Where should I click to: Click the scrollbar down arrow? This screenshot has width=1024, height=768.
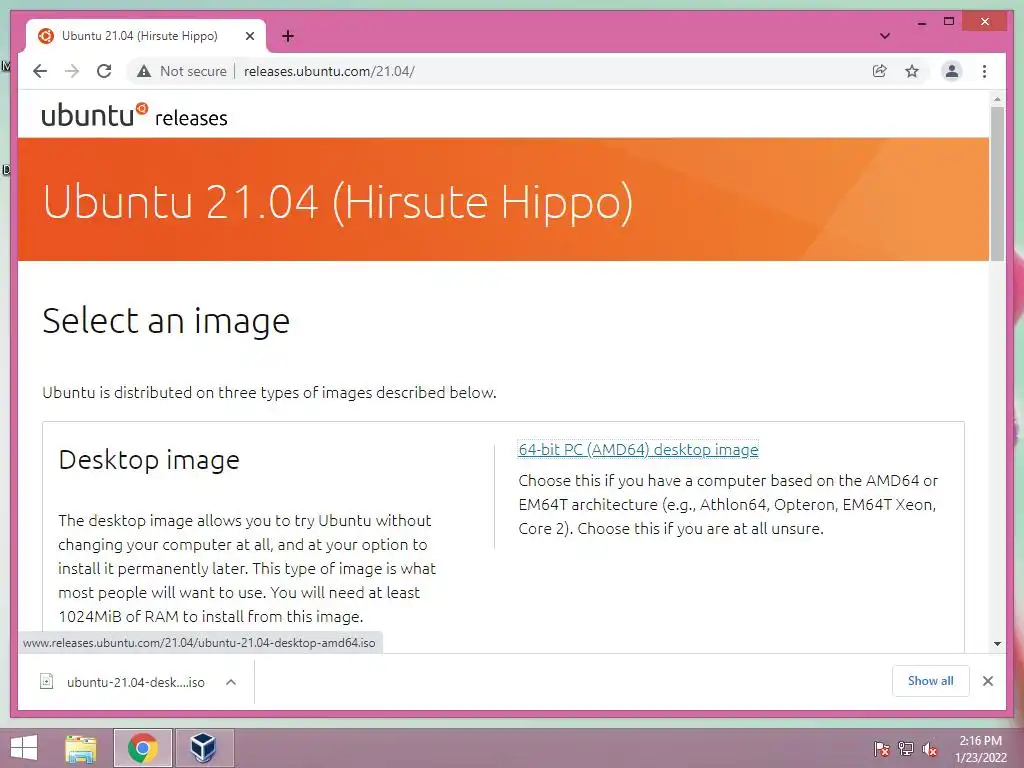point(997,644)
